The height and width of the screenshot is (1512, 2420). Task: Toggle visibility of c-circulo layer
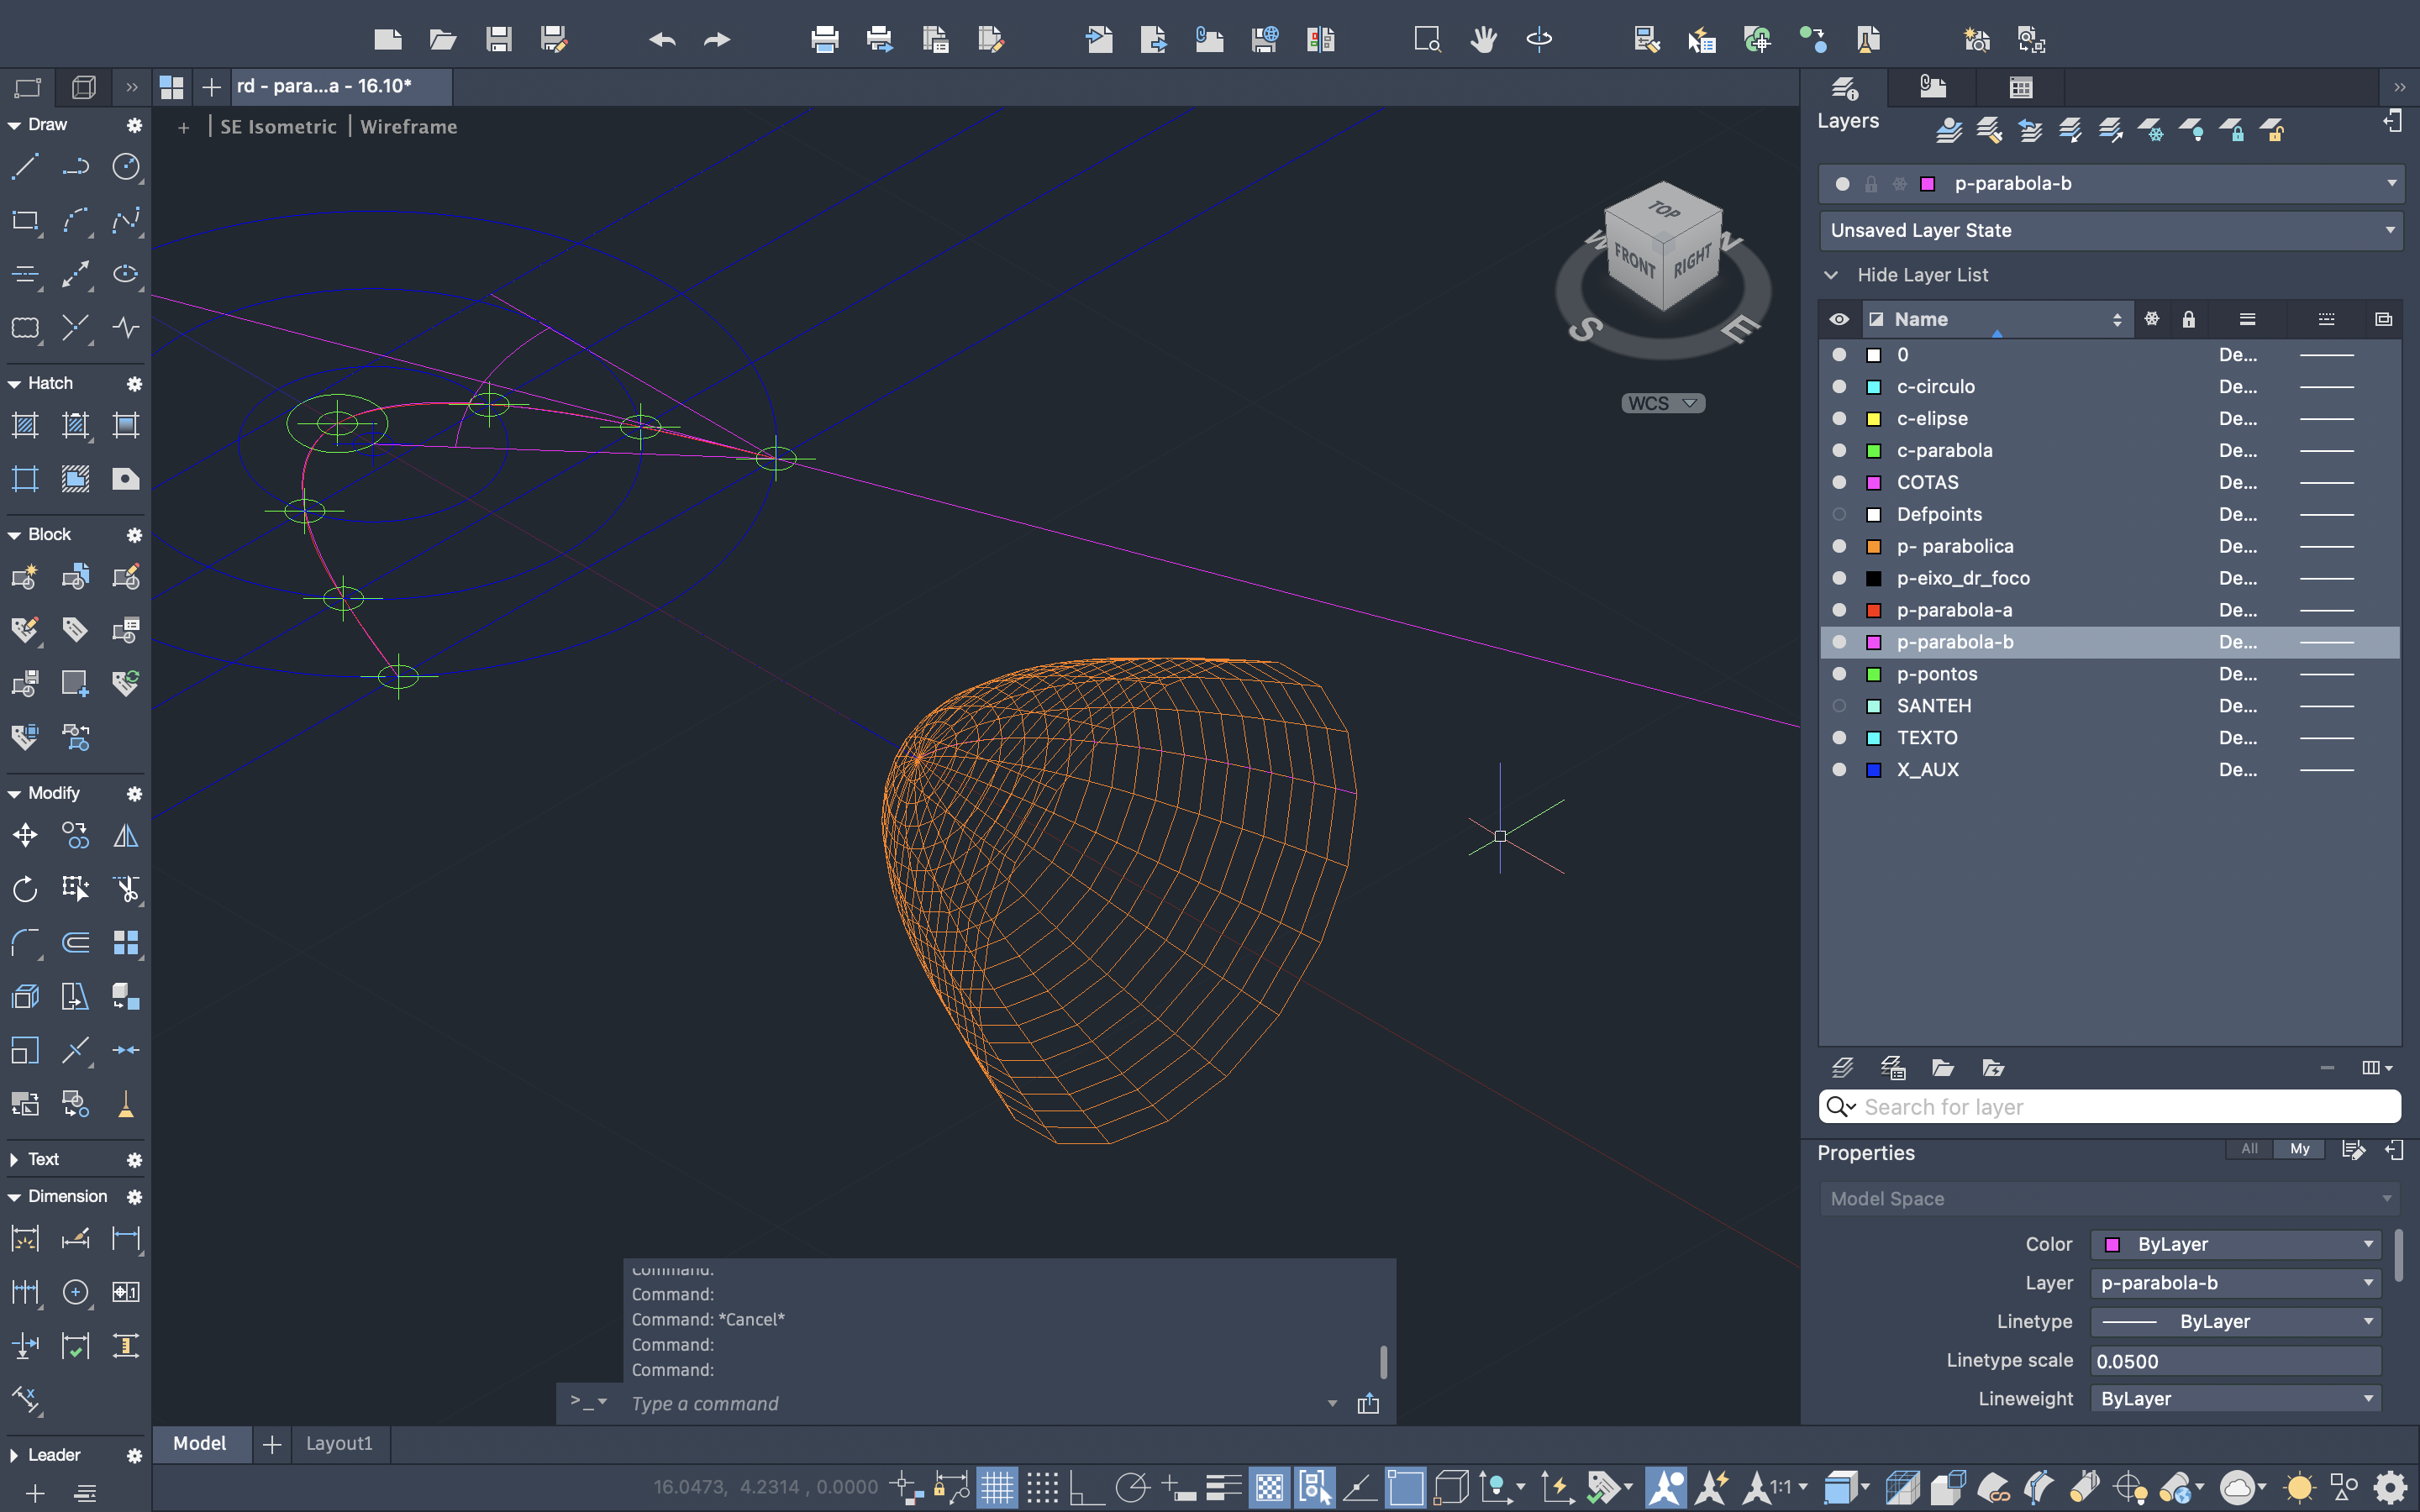coord(1839,387)
